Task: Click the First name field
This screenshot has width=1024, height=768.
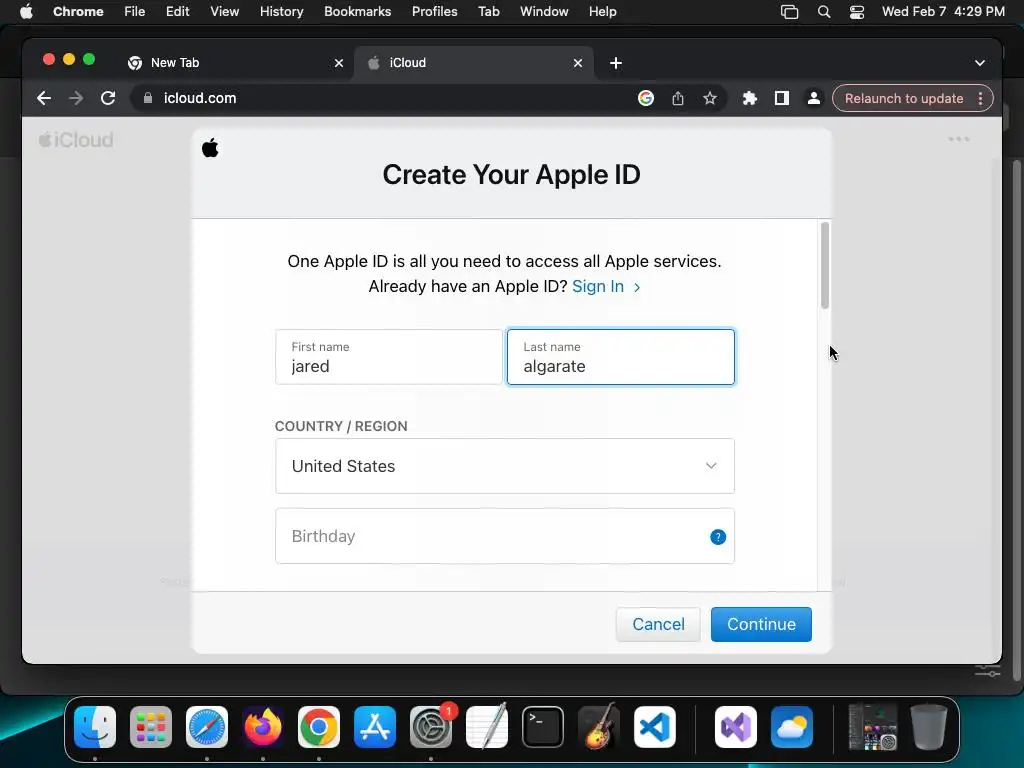Action: [x=389, y=357]
